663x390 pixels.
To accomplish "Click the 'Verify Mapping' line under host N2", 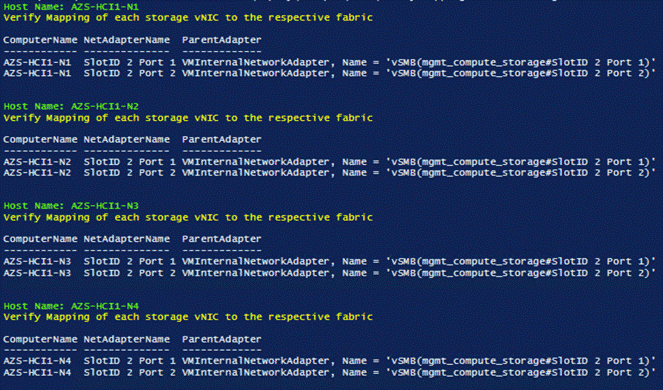I will pyautogui.click(x=188, y=118).
